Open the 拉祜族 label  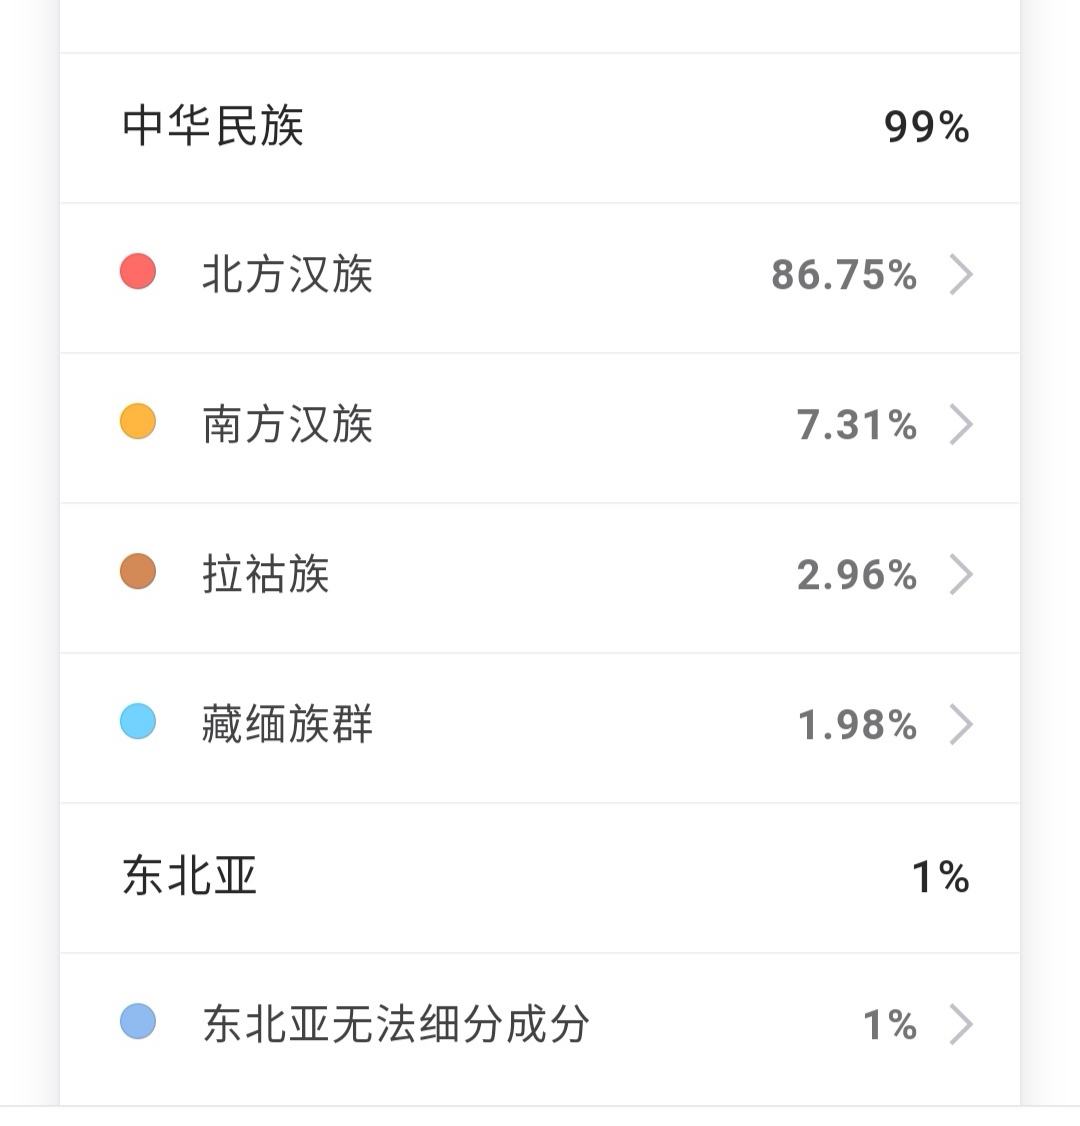266,574
